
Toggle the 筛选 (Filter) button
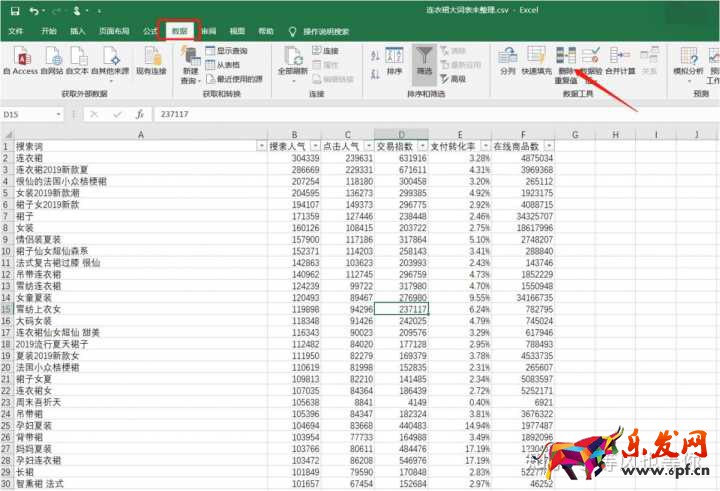click(x=424, y=59)
